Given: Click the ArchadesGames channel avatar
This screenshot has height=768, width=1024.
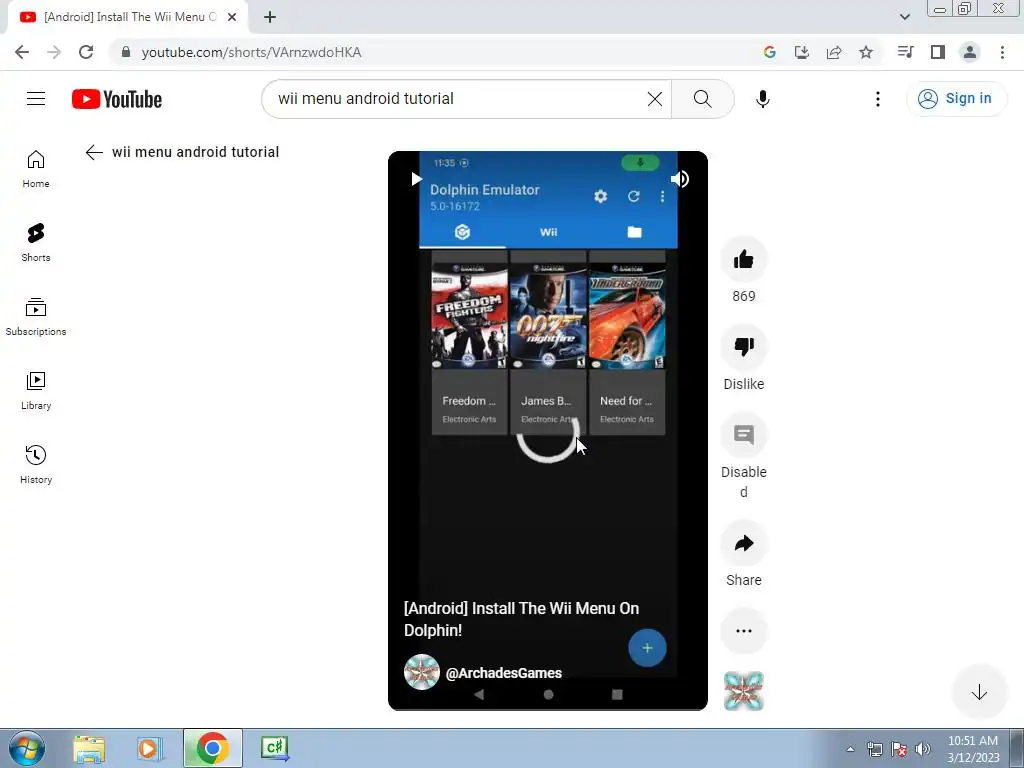Looking at the screenshot, I should click(x=422, y=672).
